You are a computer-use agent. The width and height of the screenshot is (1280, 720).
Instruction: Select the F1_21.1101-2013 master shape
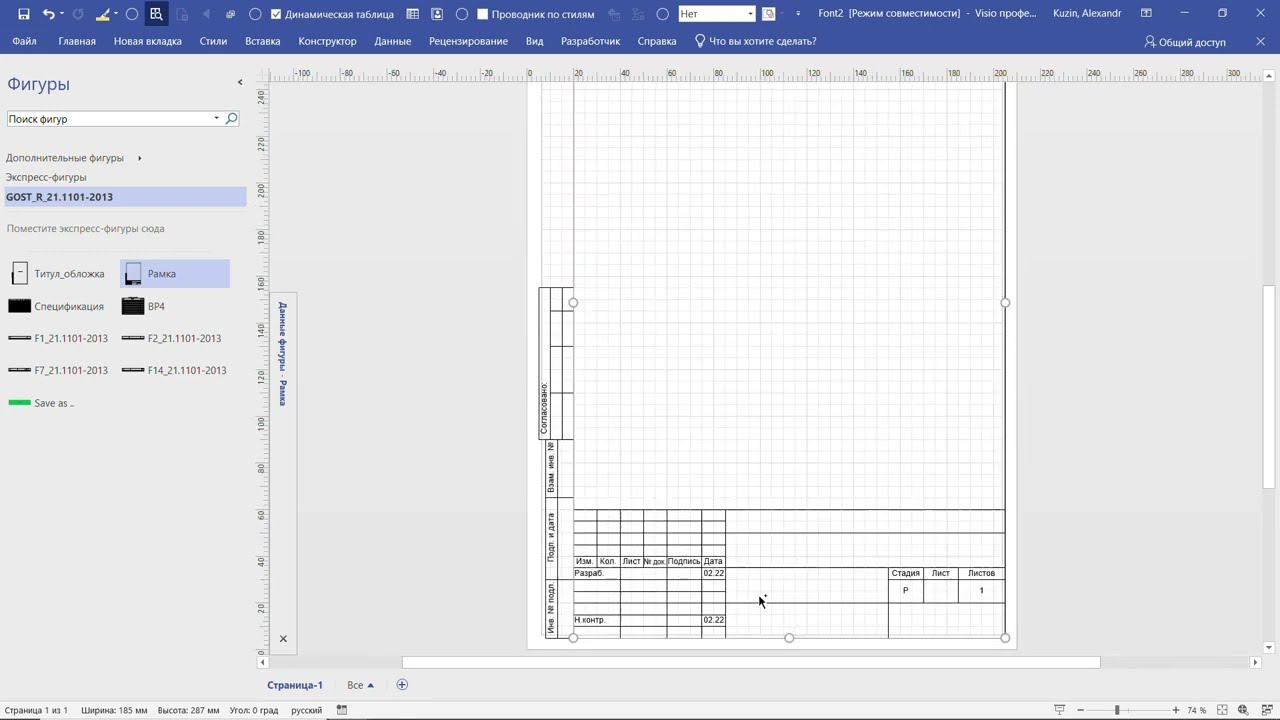click(x=58, y=338)
